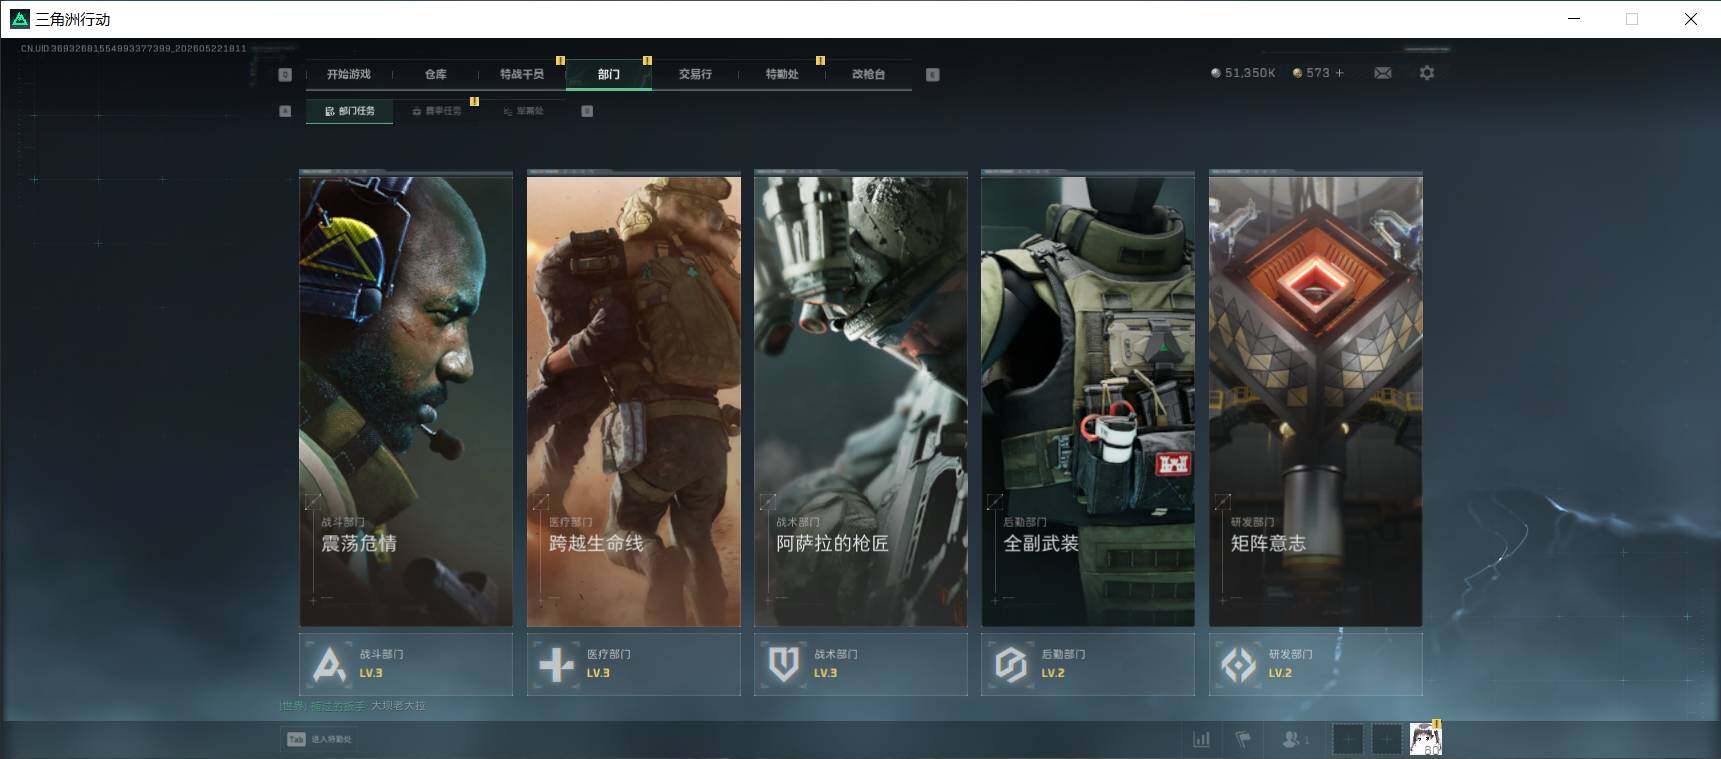
Task: Click the CN UID text at top left
Action: point(133,48)
